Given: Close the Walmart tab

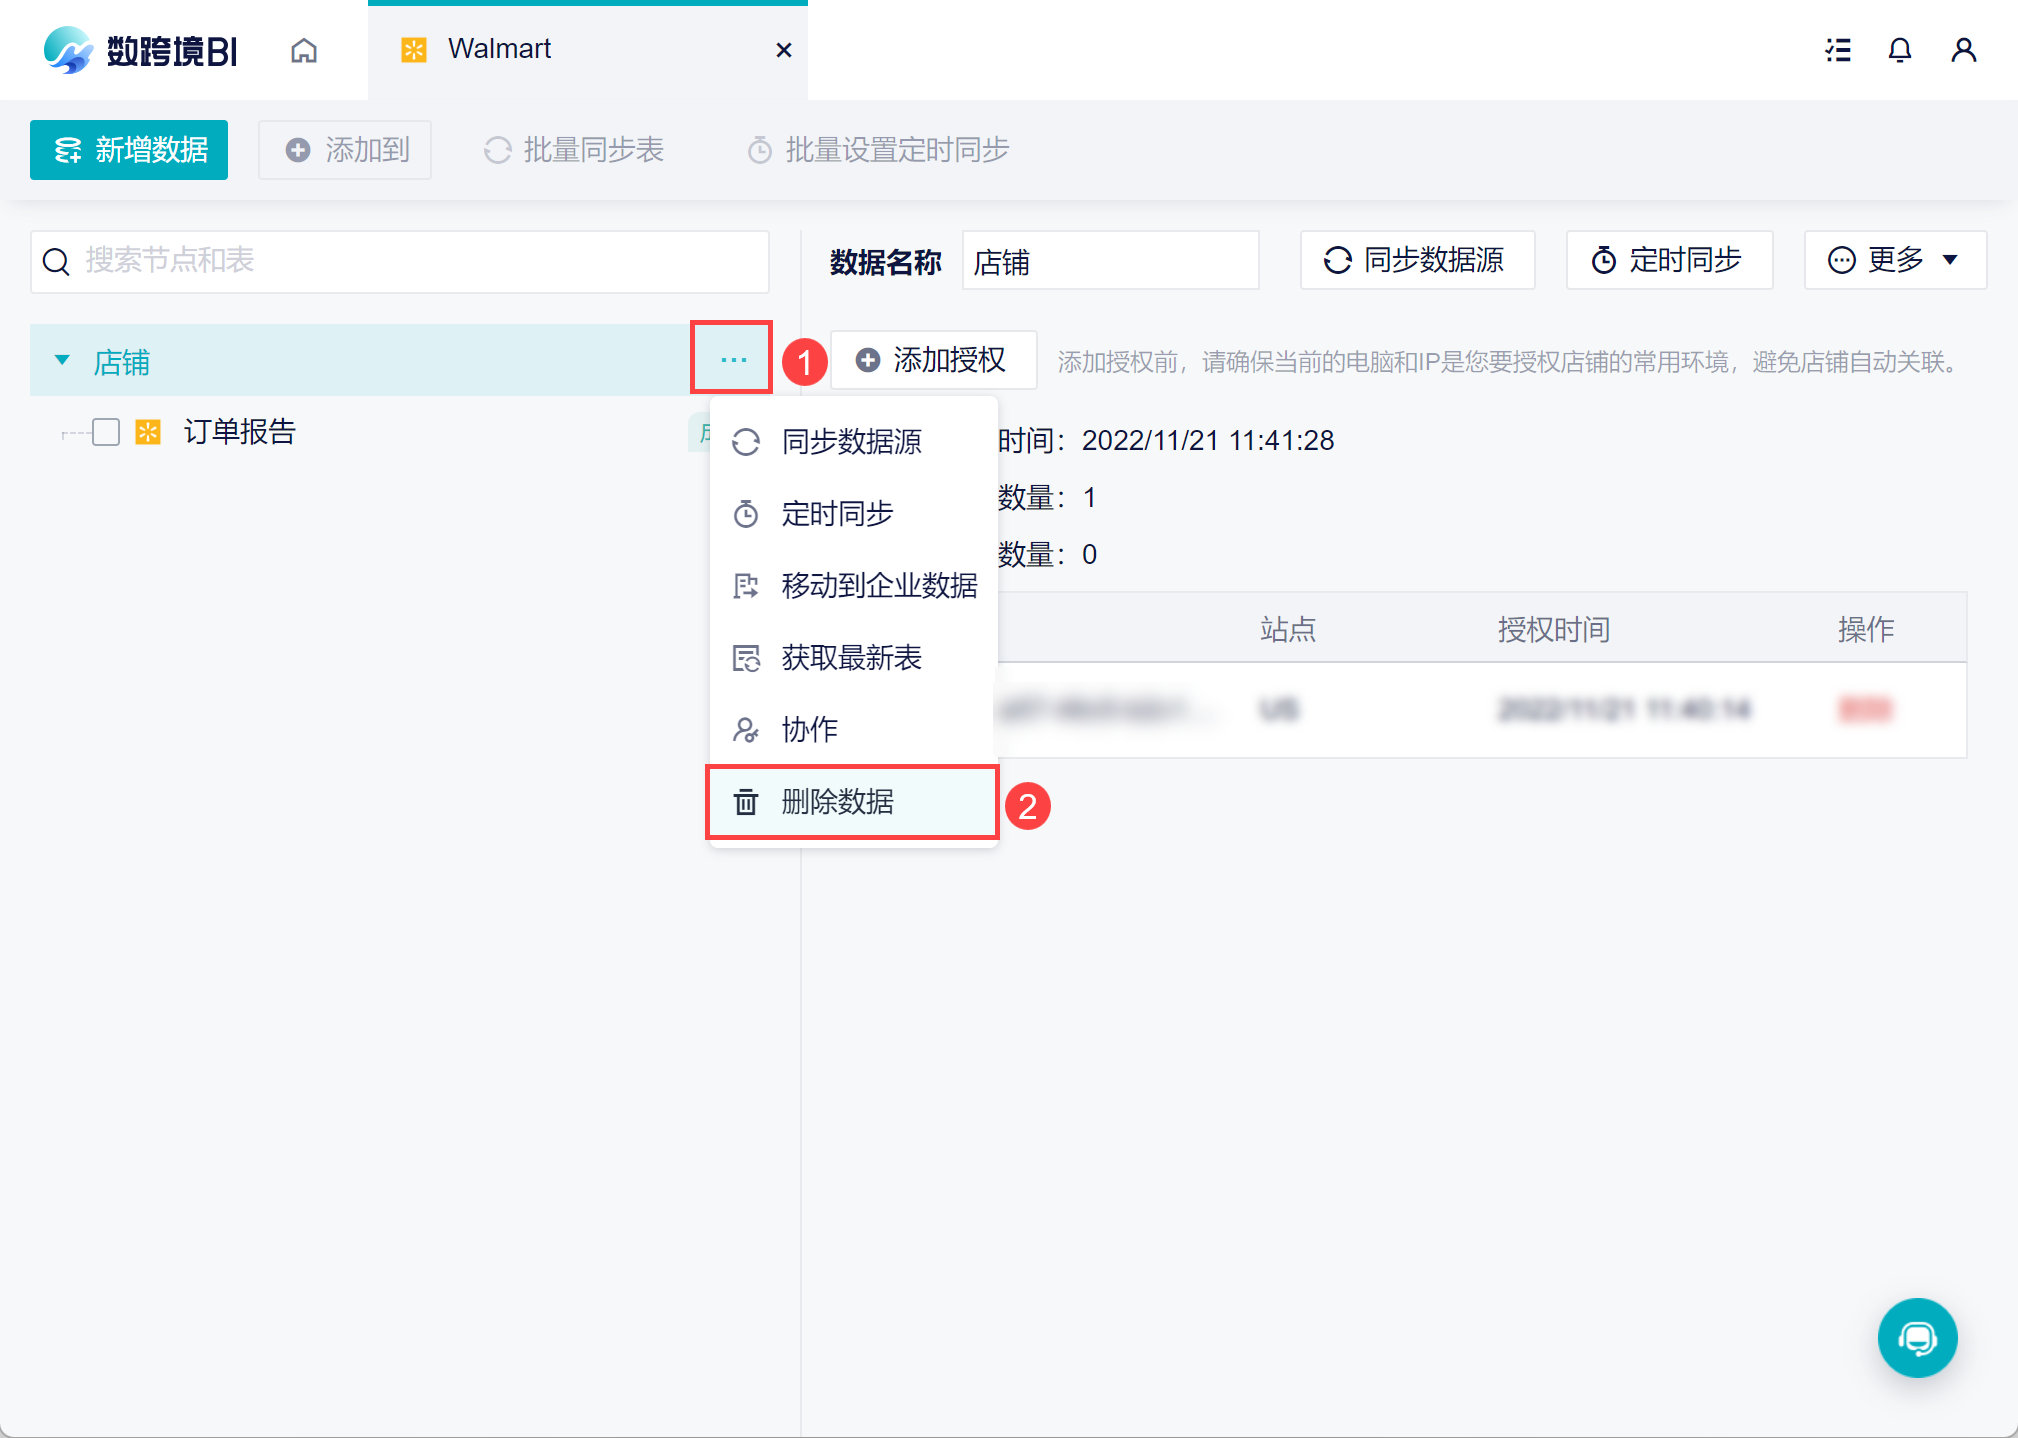Looking at the screenshot, I should point(784,50).
